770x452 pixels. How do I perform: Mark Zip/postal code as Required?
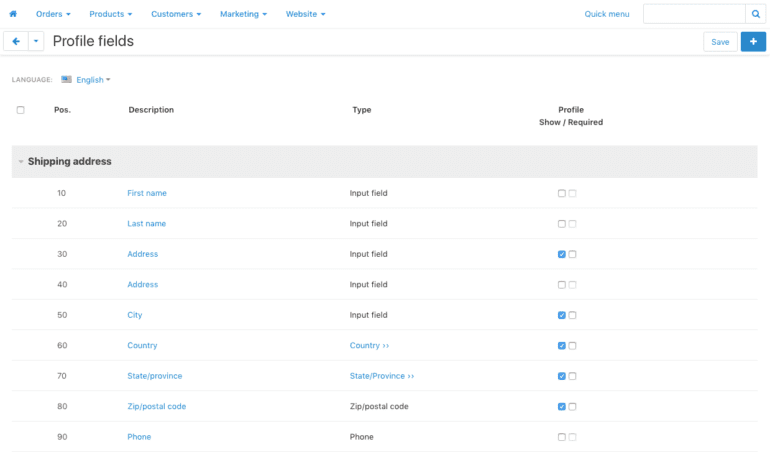(573, 407)
